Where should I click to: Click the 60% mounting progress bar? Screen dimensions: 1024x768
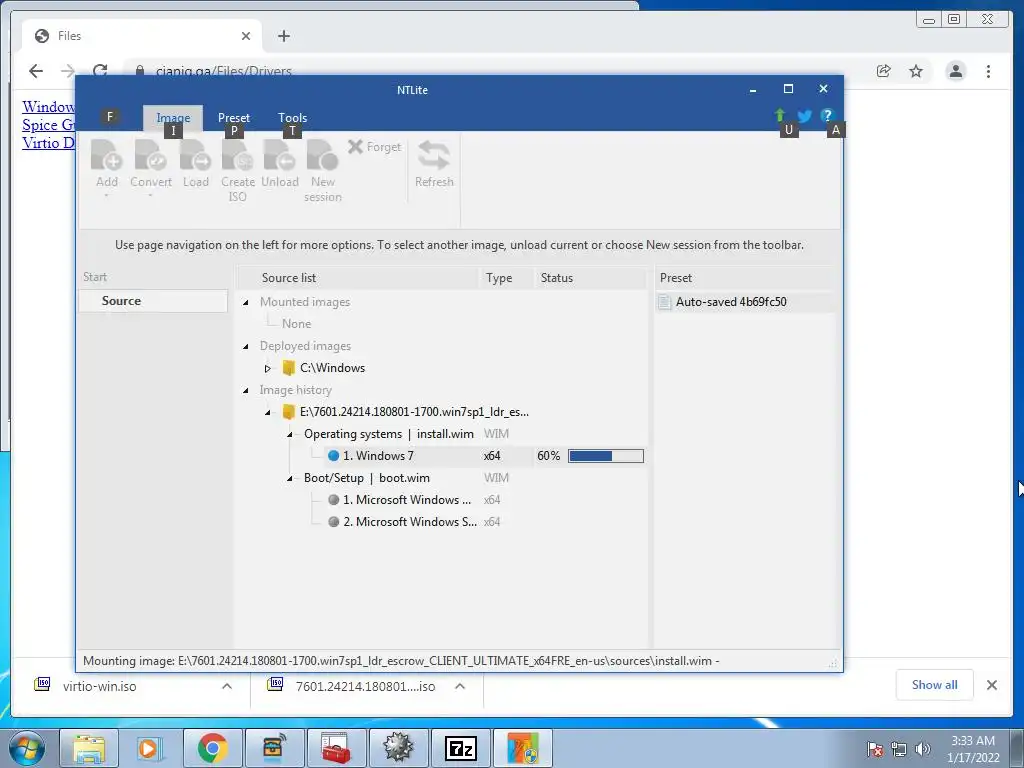(x=606, y=456)
